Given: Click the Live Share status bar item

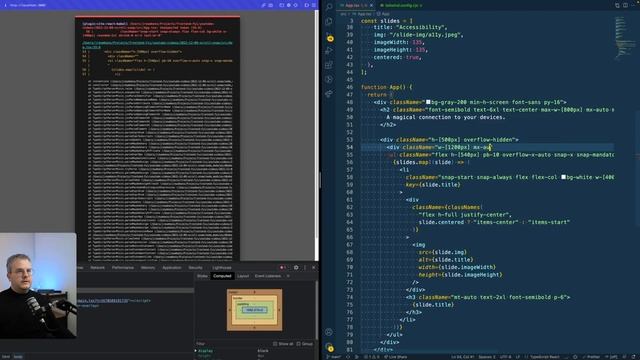Looking at the screenshot, I should [395, 357].
